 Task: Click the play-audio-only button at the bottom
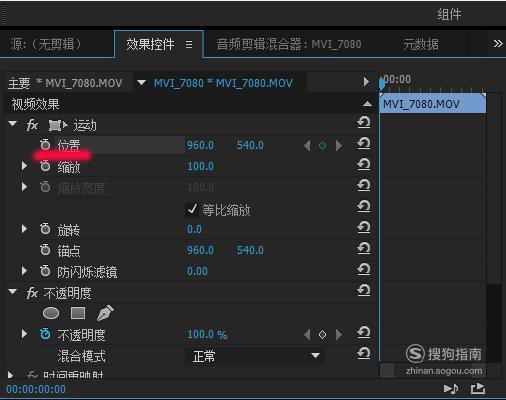(451, 389)
